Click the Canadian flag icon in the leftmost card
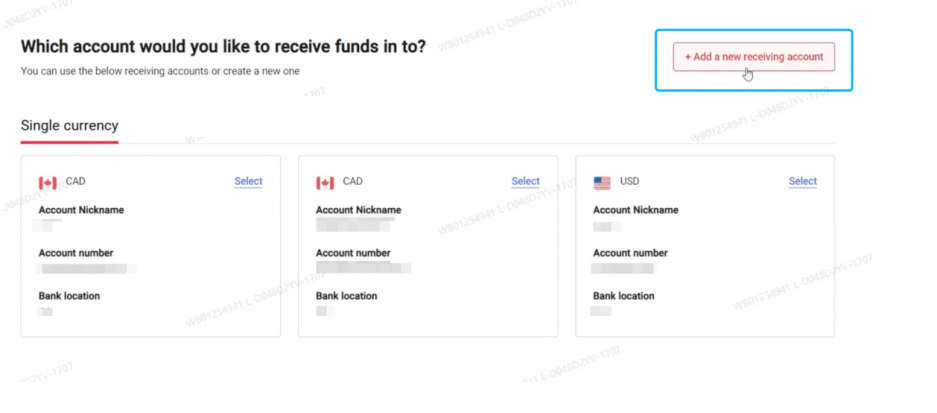The image size is (937, 413). click(48, 182)
